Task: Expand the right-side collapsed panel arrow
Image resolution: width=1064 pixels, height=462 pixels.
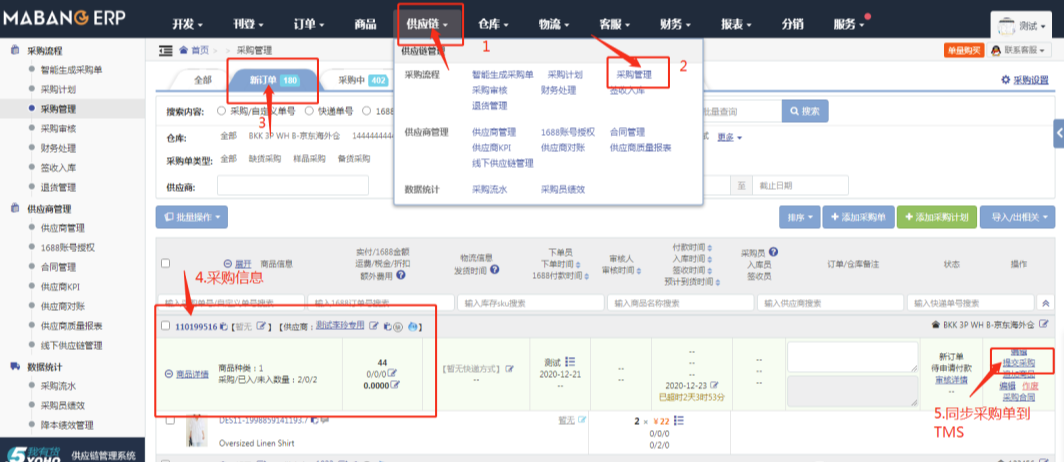Action: click(x=1059, y=134)
